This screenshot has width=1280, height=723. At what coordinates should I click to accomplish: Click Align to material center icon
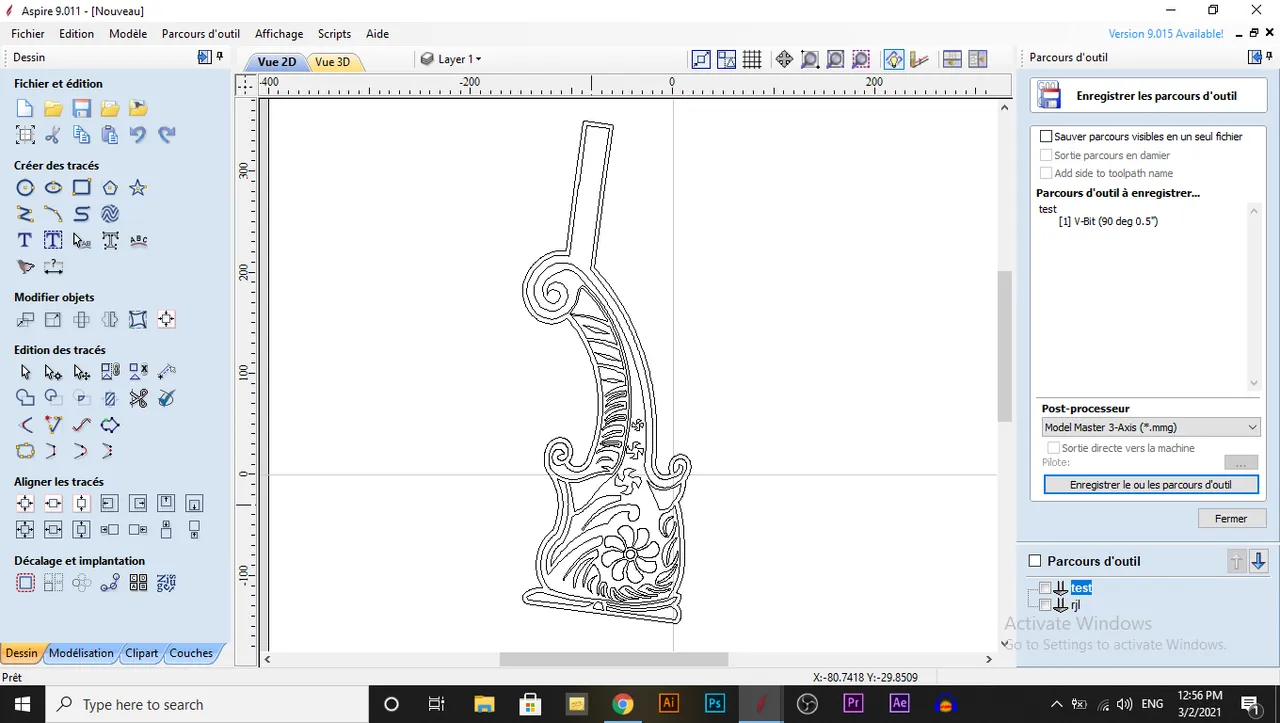(x=25, y=503)
